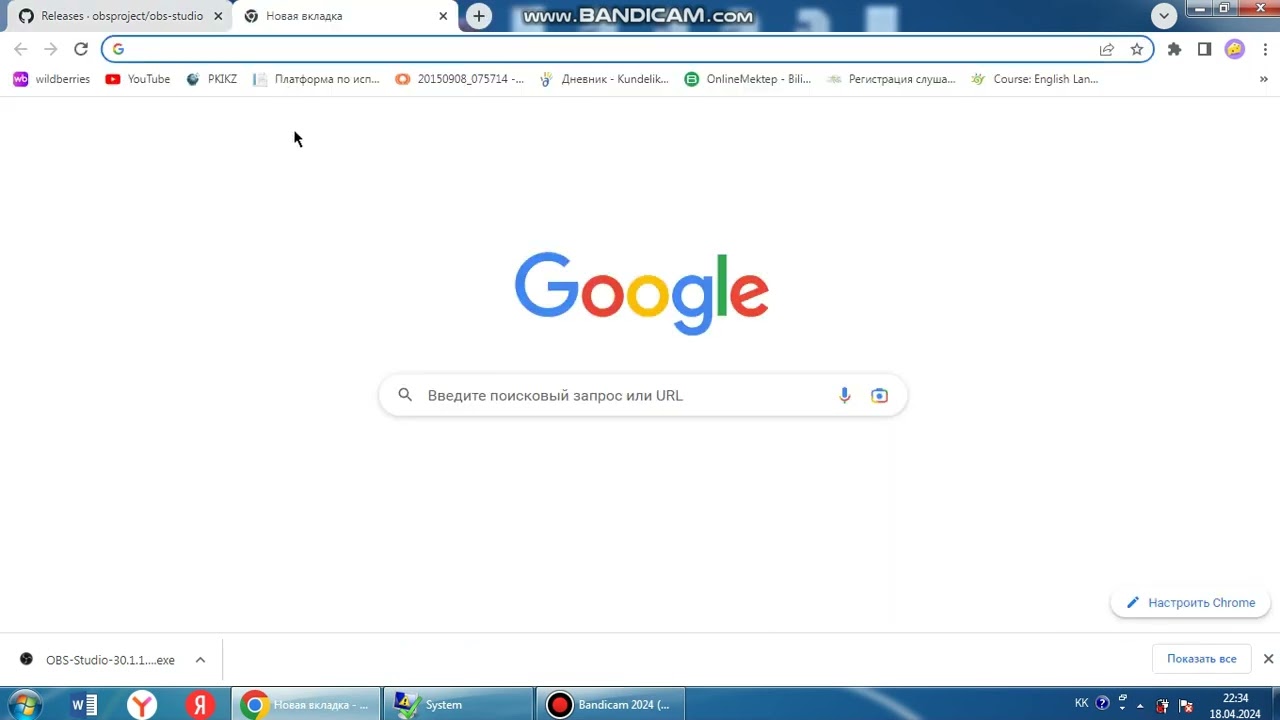Show hidden tray icons arrow

pyautogui.click(x=1140, y=705)
